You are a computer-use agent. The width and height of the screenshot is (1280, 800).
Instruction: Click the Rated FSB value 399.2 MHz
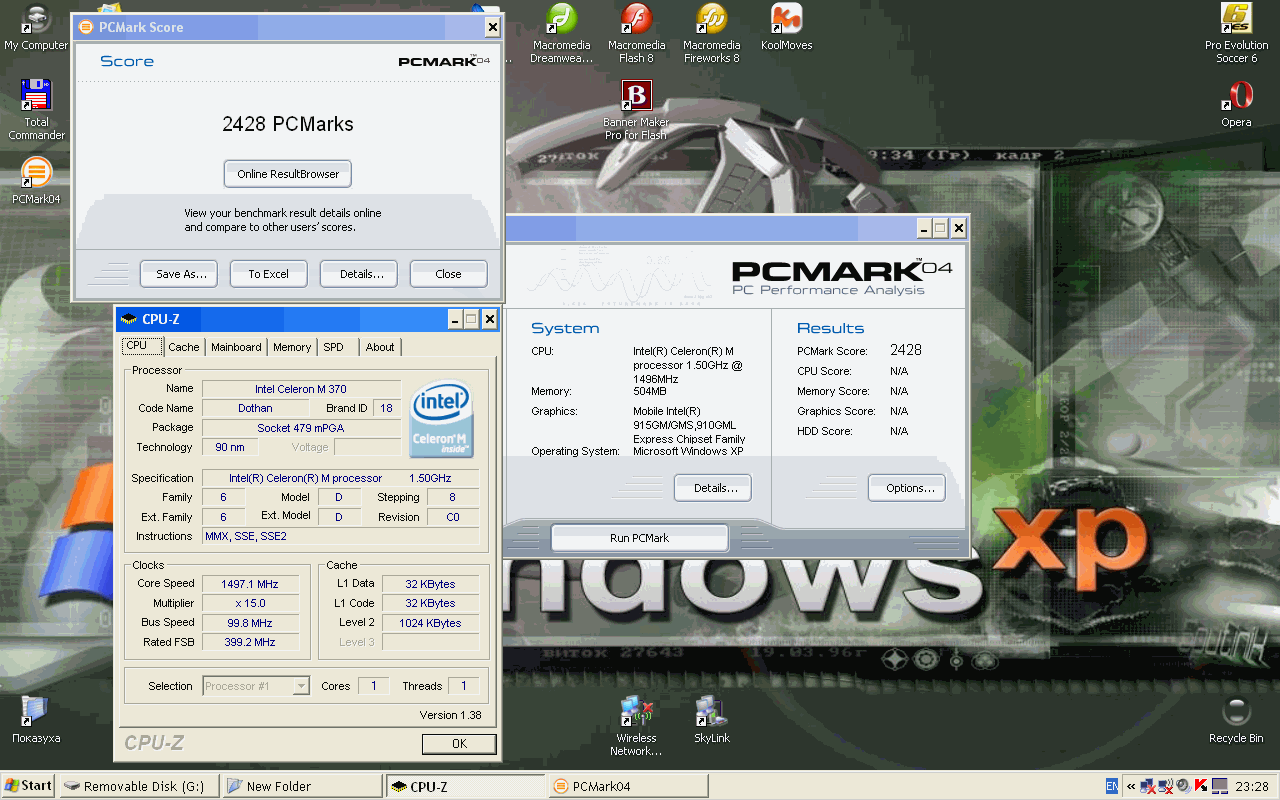click(250, 642)
